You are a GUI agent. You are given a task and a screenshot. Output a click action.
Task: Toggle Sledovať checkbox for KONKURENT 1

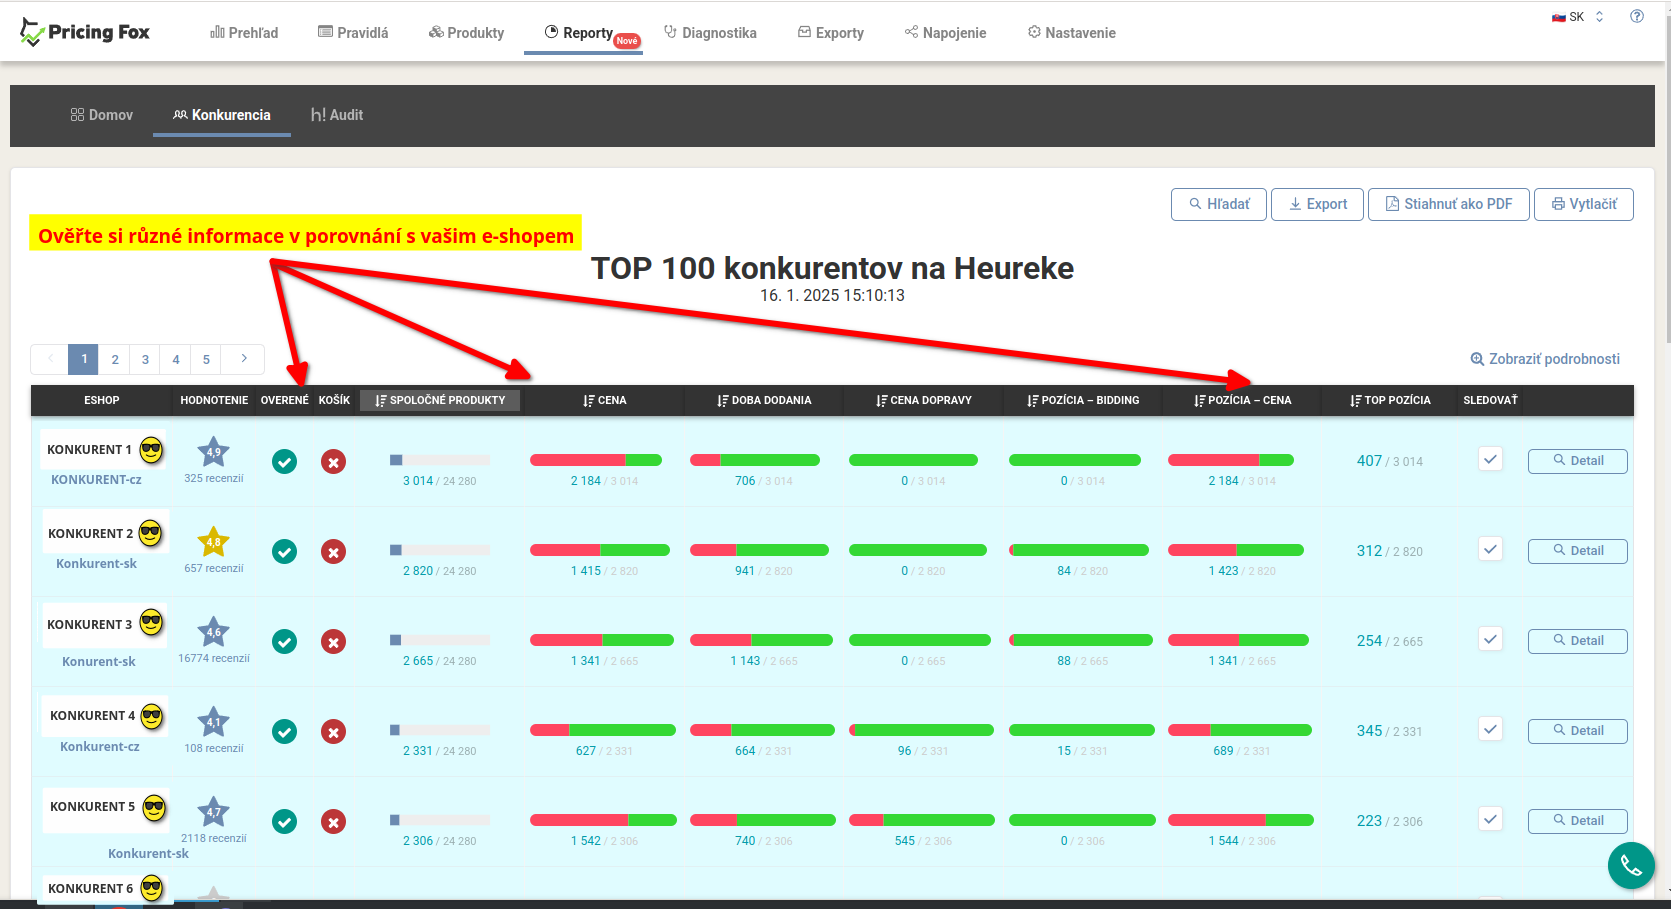coord(1491,459)
